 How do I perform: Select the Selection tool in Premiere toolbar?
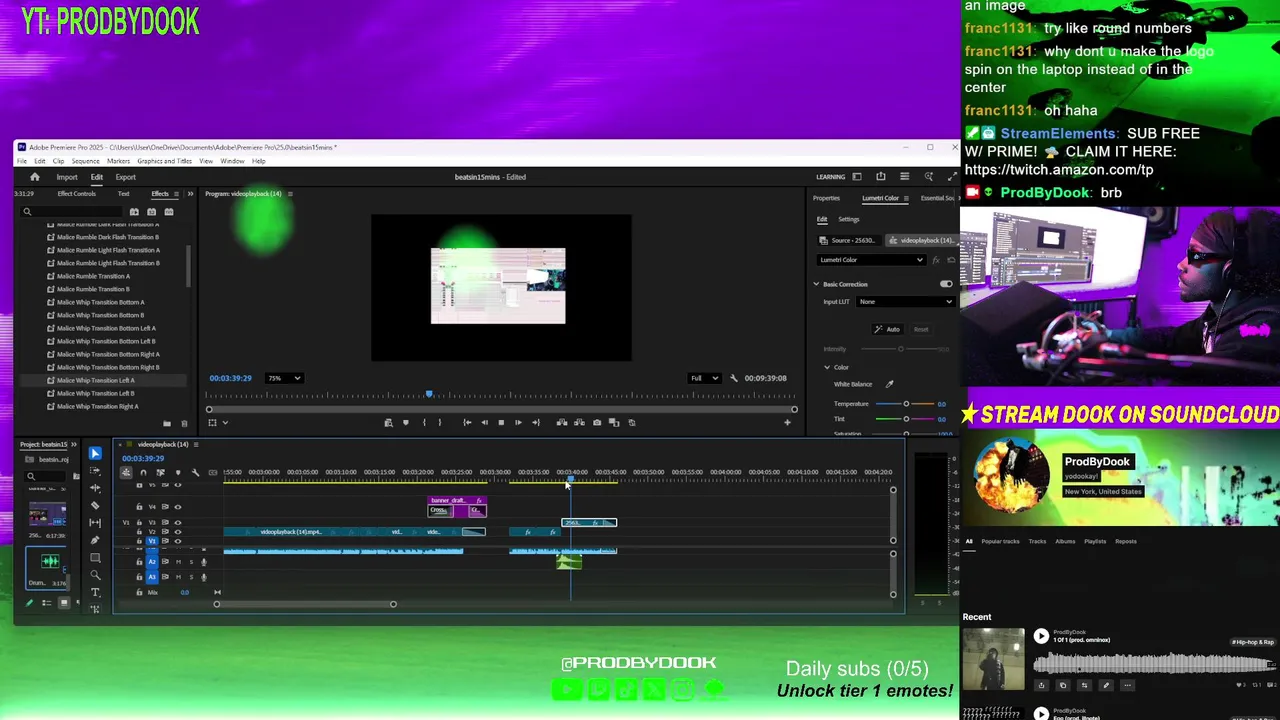pos(95,454)
